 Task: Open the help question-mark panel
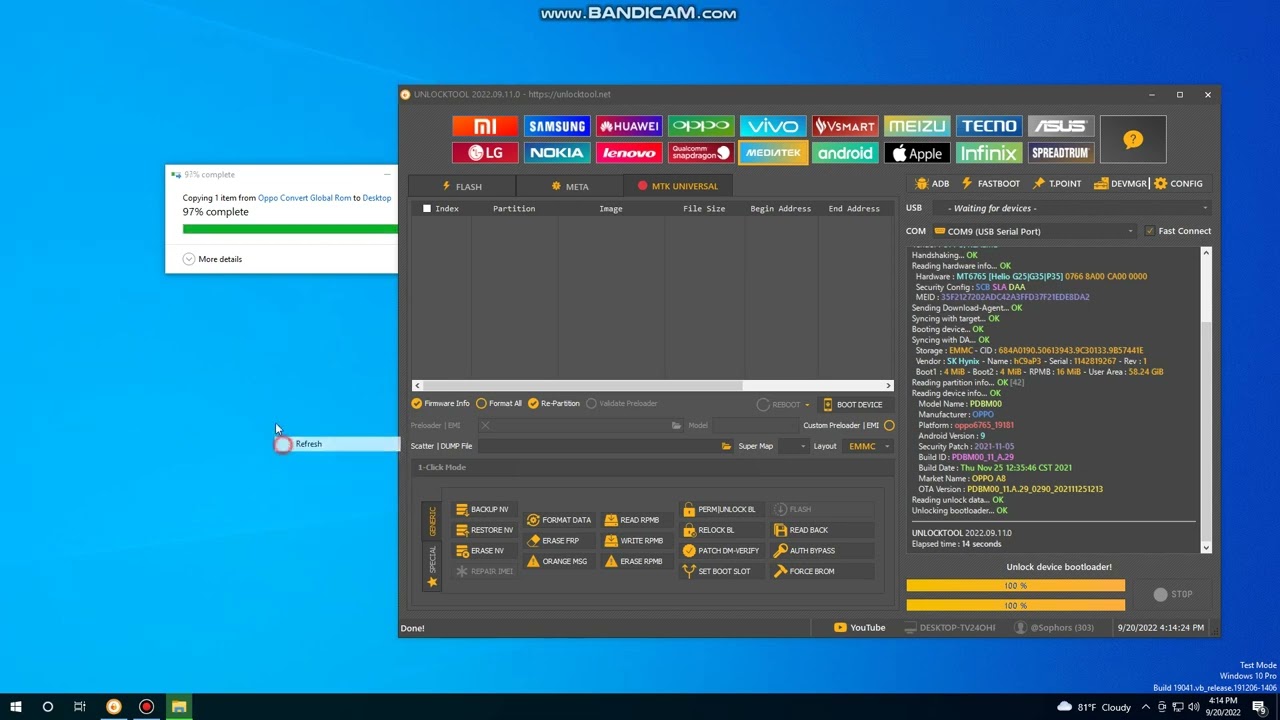tap(1133, 140)
